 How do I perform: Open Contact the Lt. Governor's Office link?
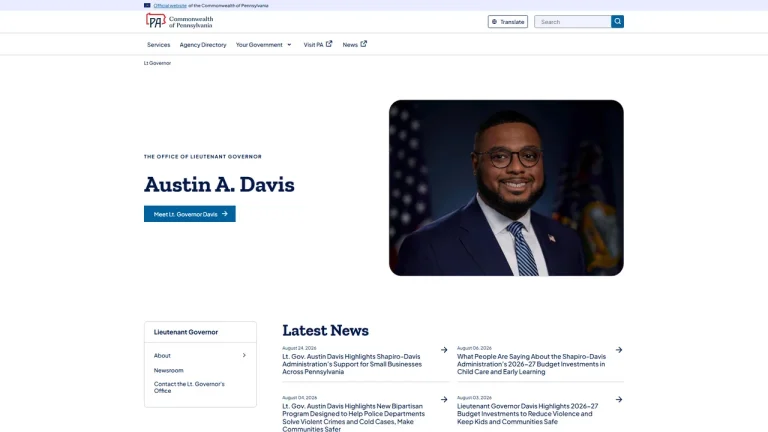tap(189, 387)
